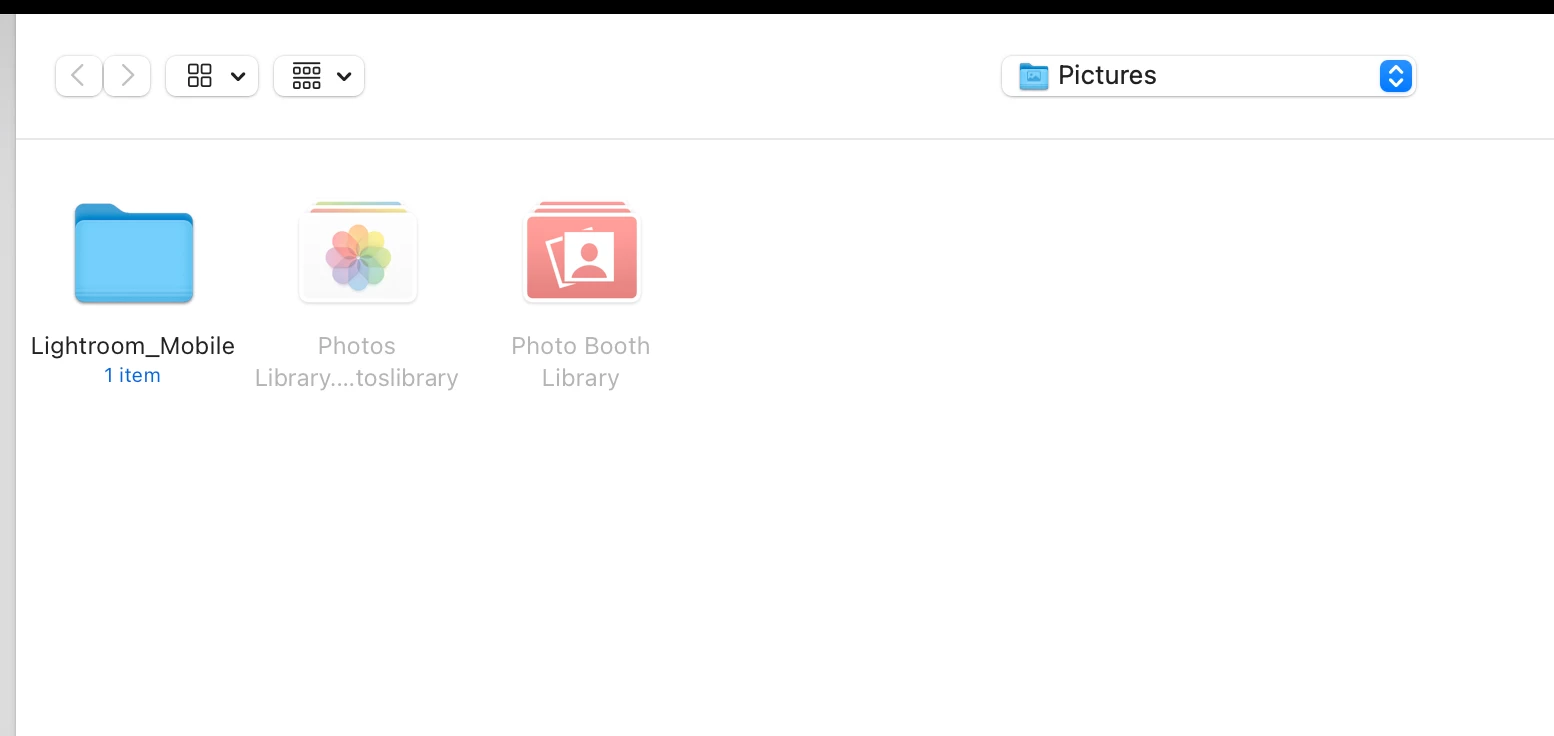Screen dimensions: 1554x736
Task: Click the "Pictures" text in the location menu
Action: click(1107, 76)
